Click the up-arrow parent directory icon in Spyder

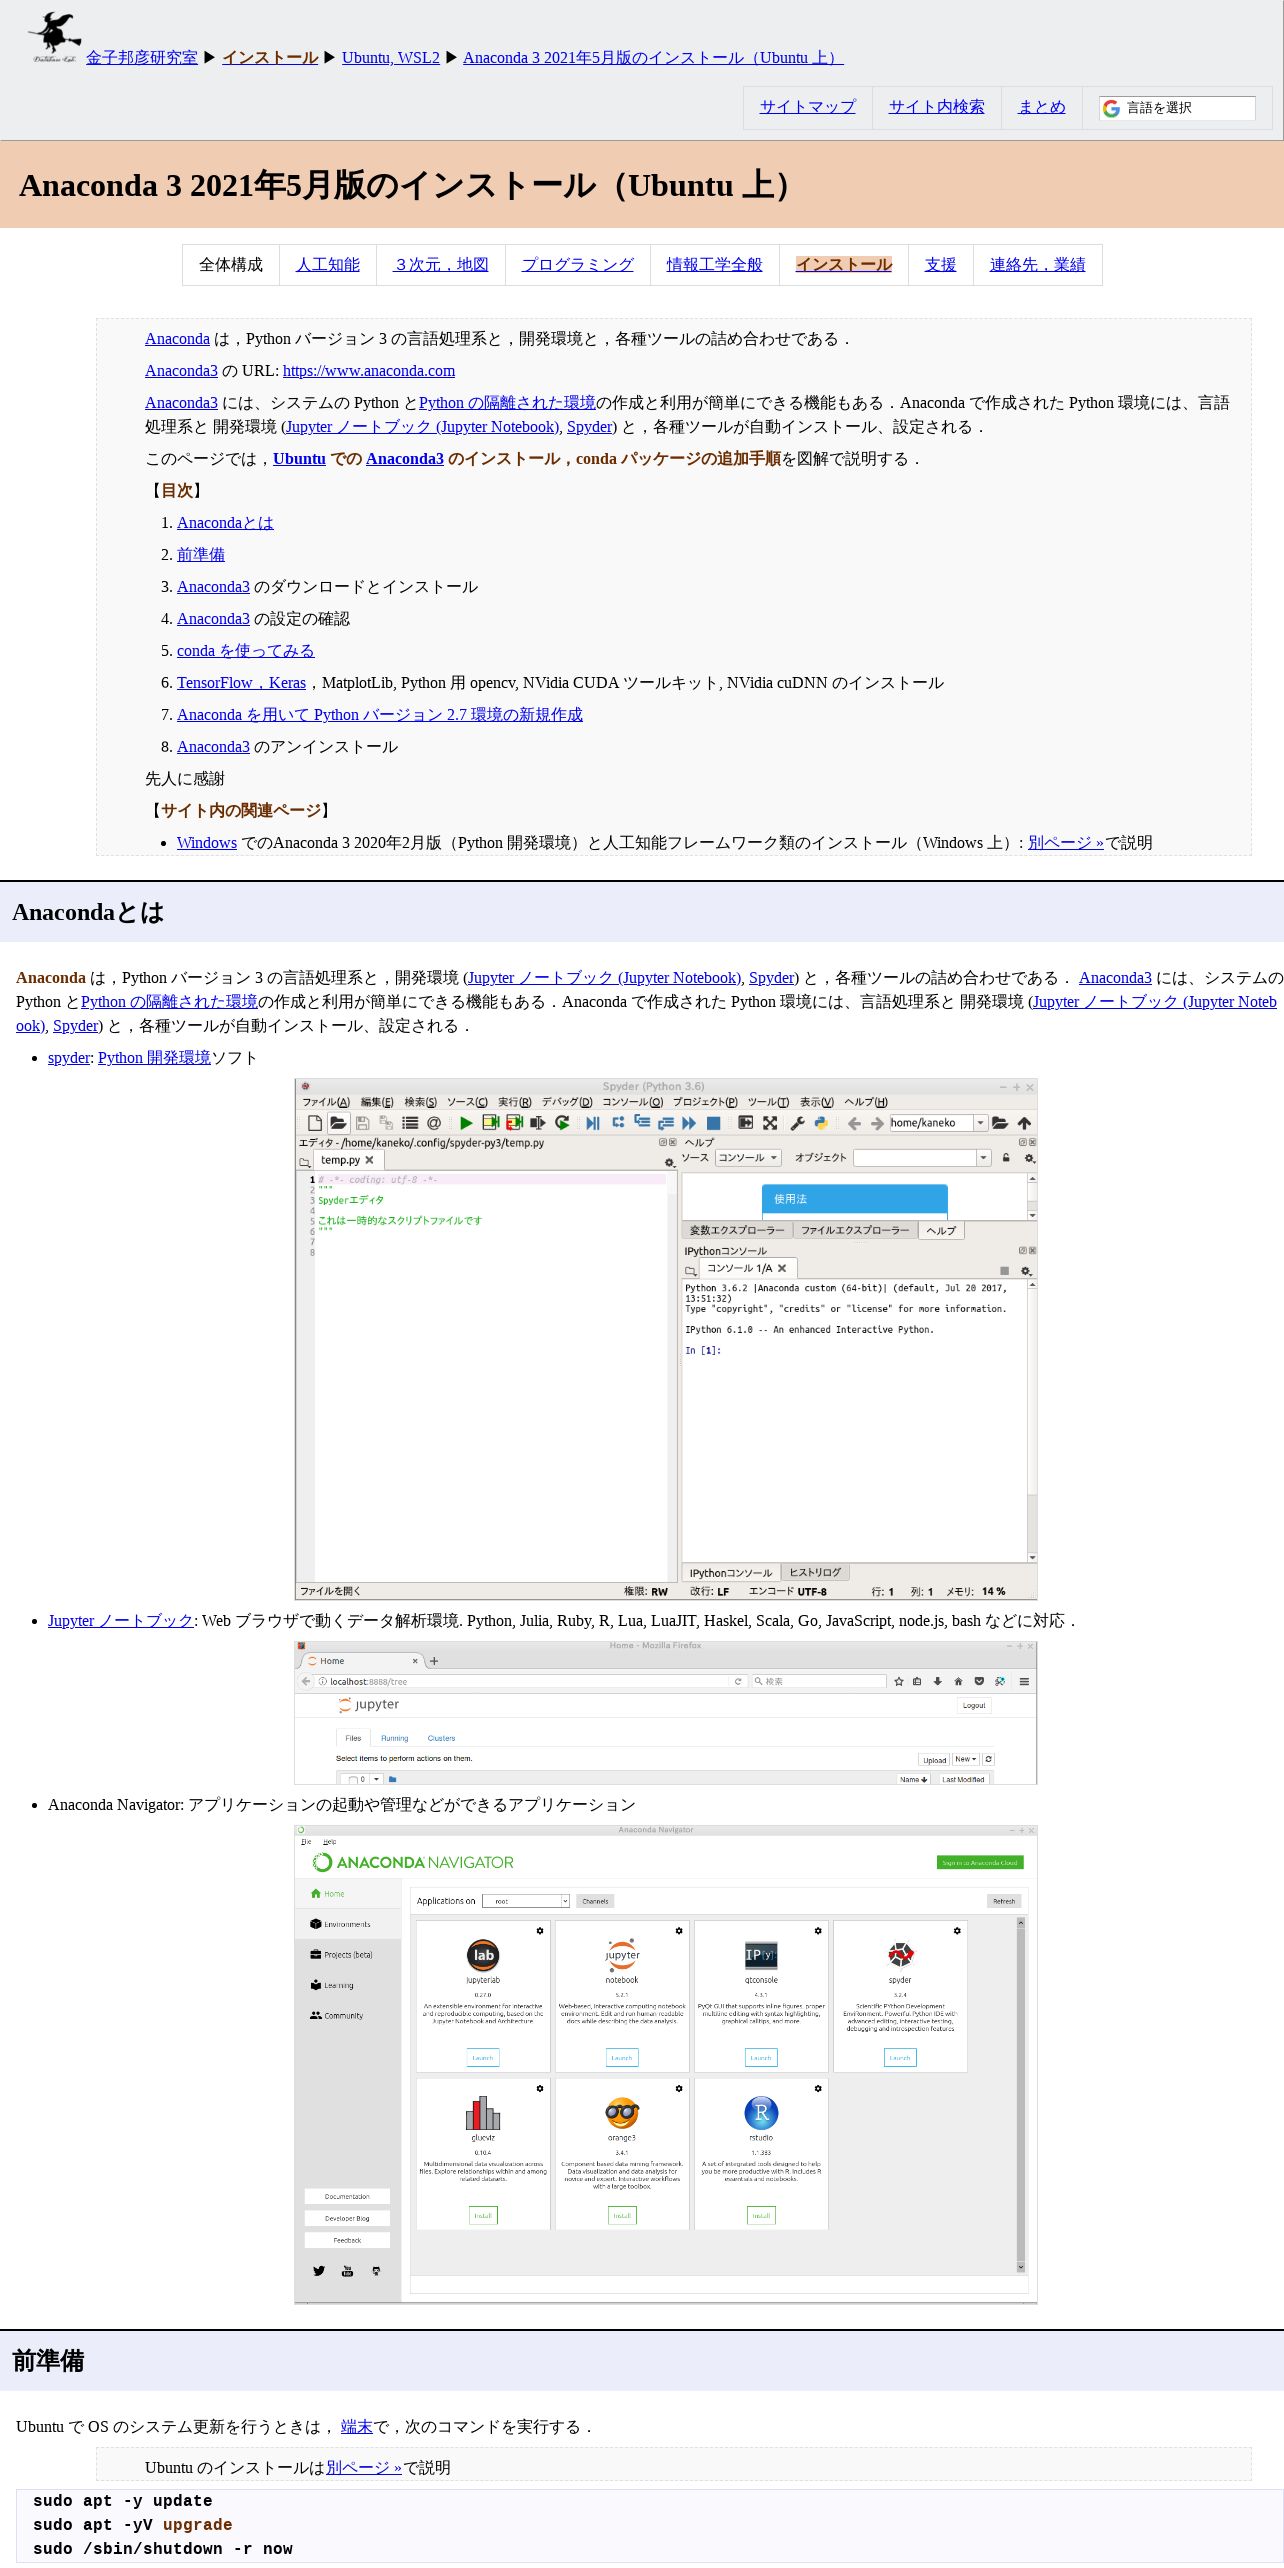pos(1024,1123)
